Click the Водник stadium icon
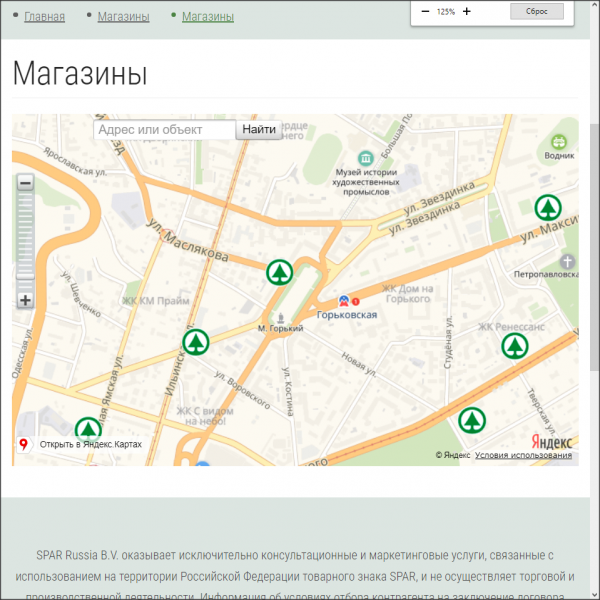This screenshot has height=600, width=600. click(559, 142)
